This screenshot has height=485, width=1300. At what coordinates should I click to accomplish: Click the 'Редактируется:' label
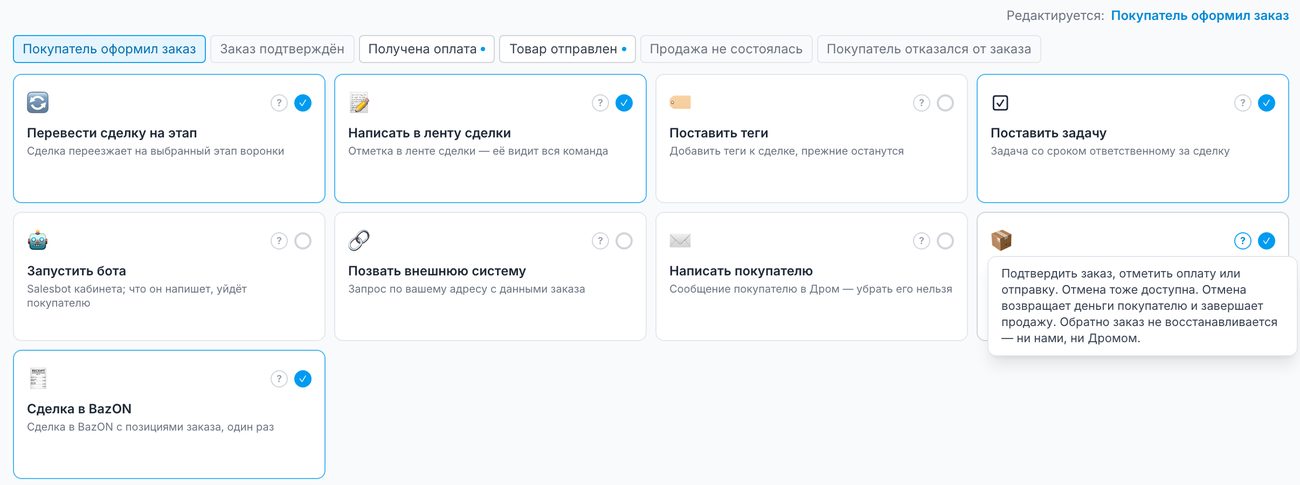[1055, 15]
